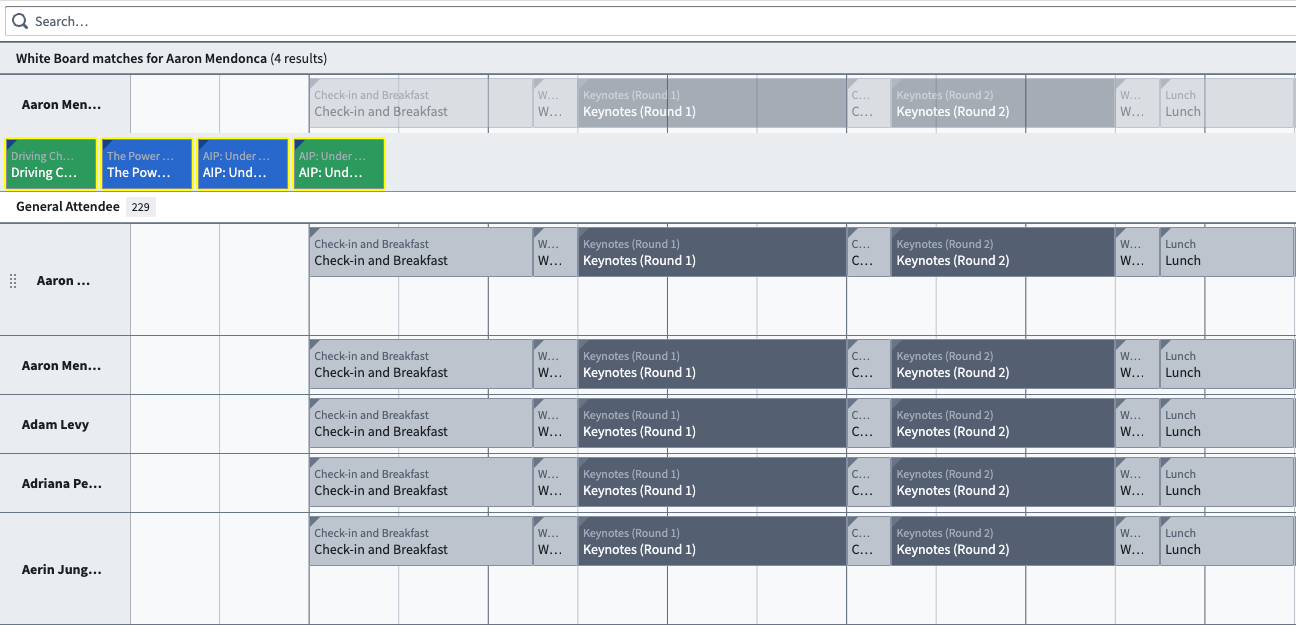Click Aaron Men… in the White Board matches row
Image resolution: width=1296 pixels, height=625 pixels.
coord(62,104)
